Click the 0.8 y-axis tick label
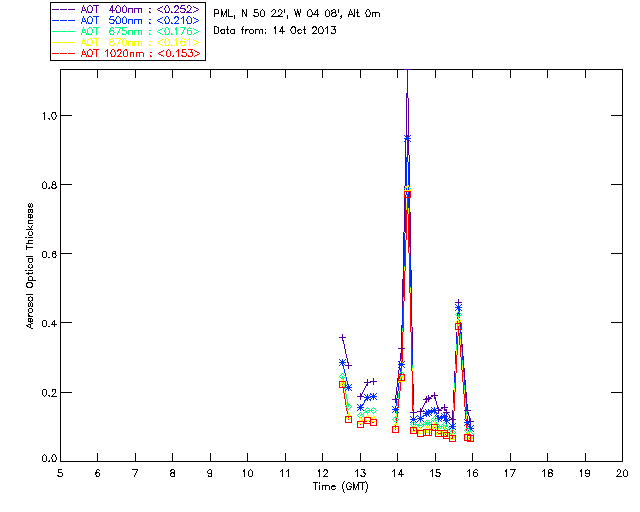Viewport: 640px width, 512px height. click(49, 185)
